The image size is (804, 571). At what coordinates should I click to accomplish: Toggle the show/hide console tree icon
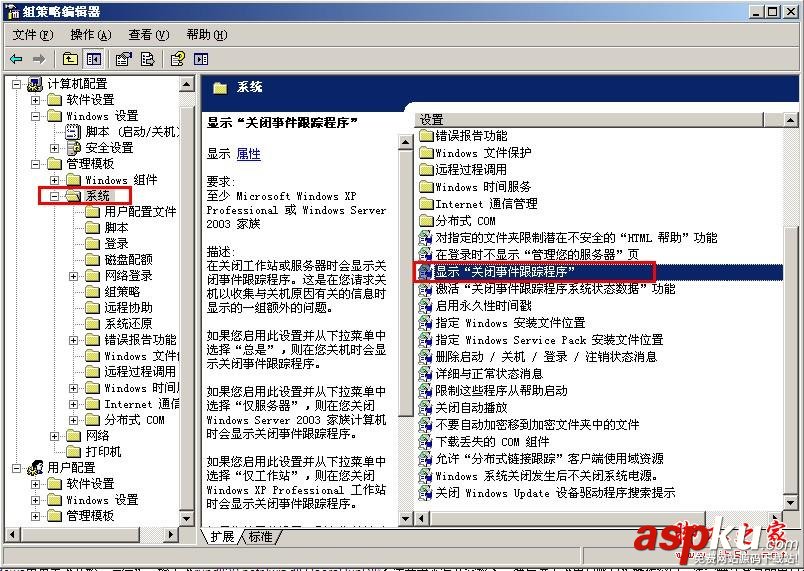coord(93,59)
